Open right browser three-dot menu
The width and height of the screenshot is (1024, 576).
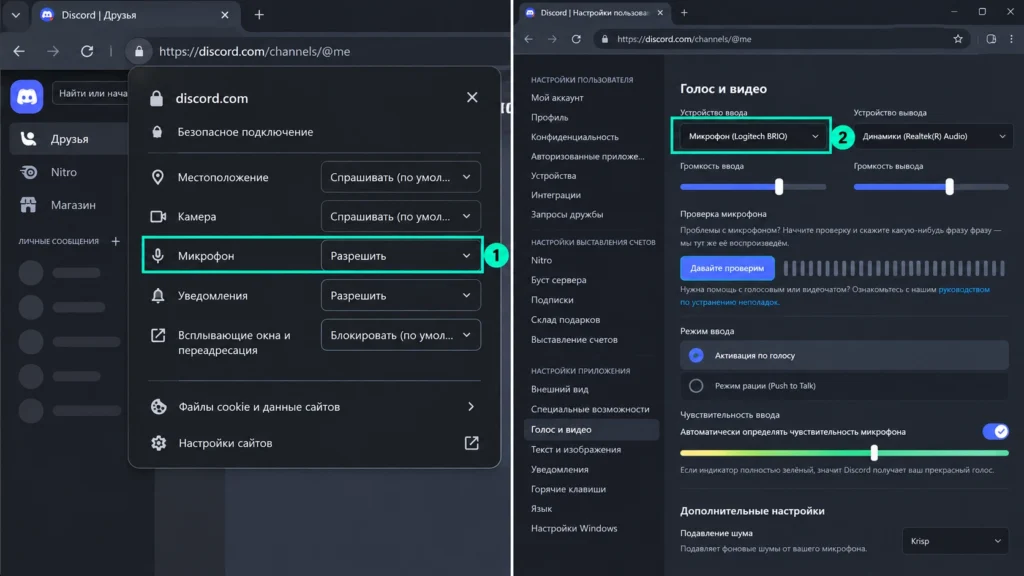[1012, 39]
